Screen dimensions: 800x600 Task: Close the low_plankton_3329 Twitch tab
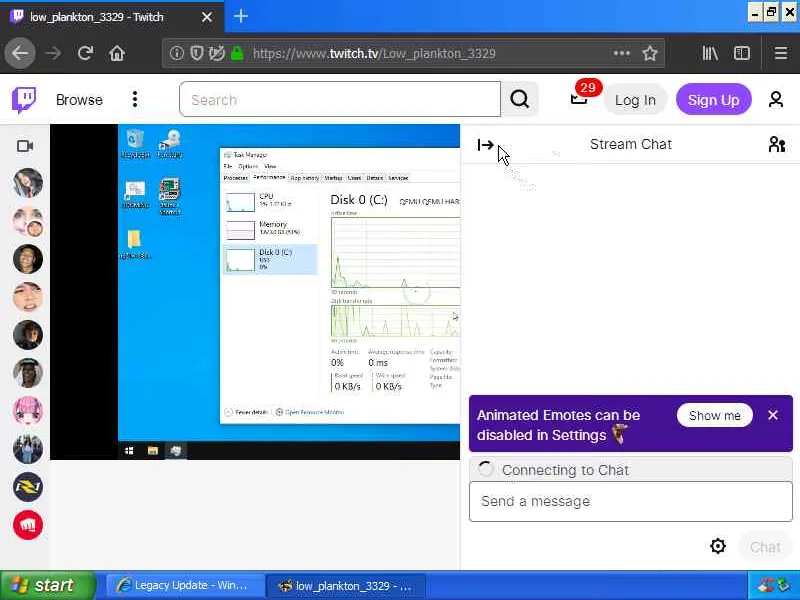click(207, 17)
